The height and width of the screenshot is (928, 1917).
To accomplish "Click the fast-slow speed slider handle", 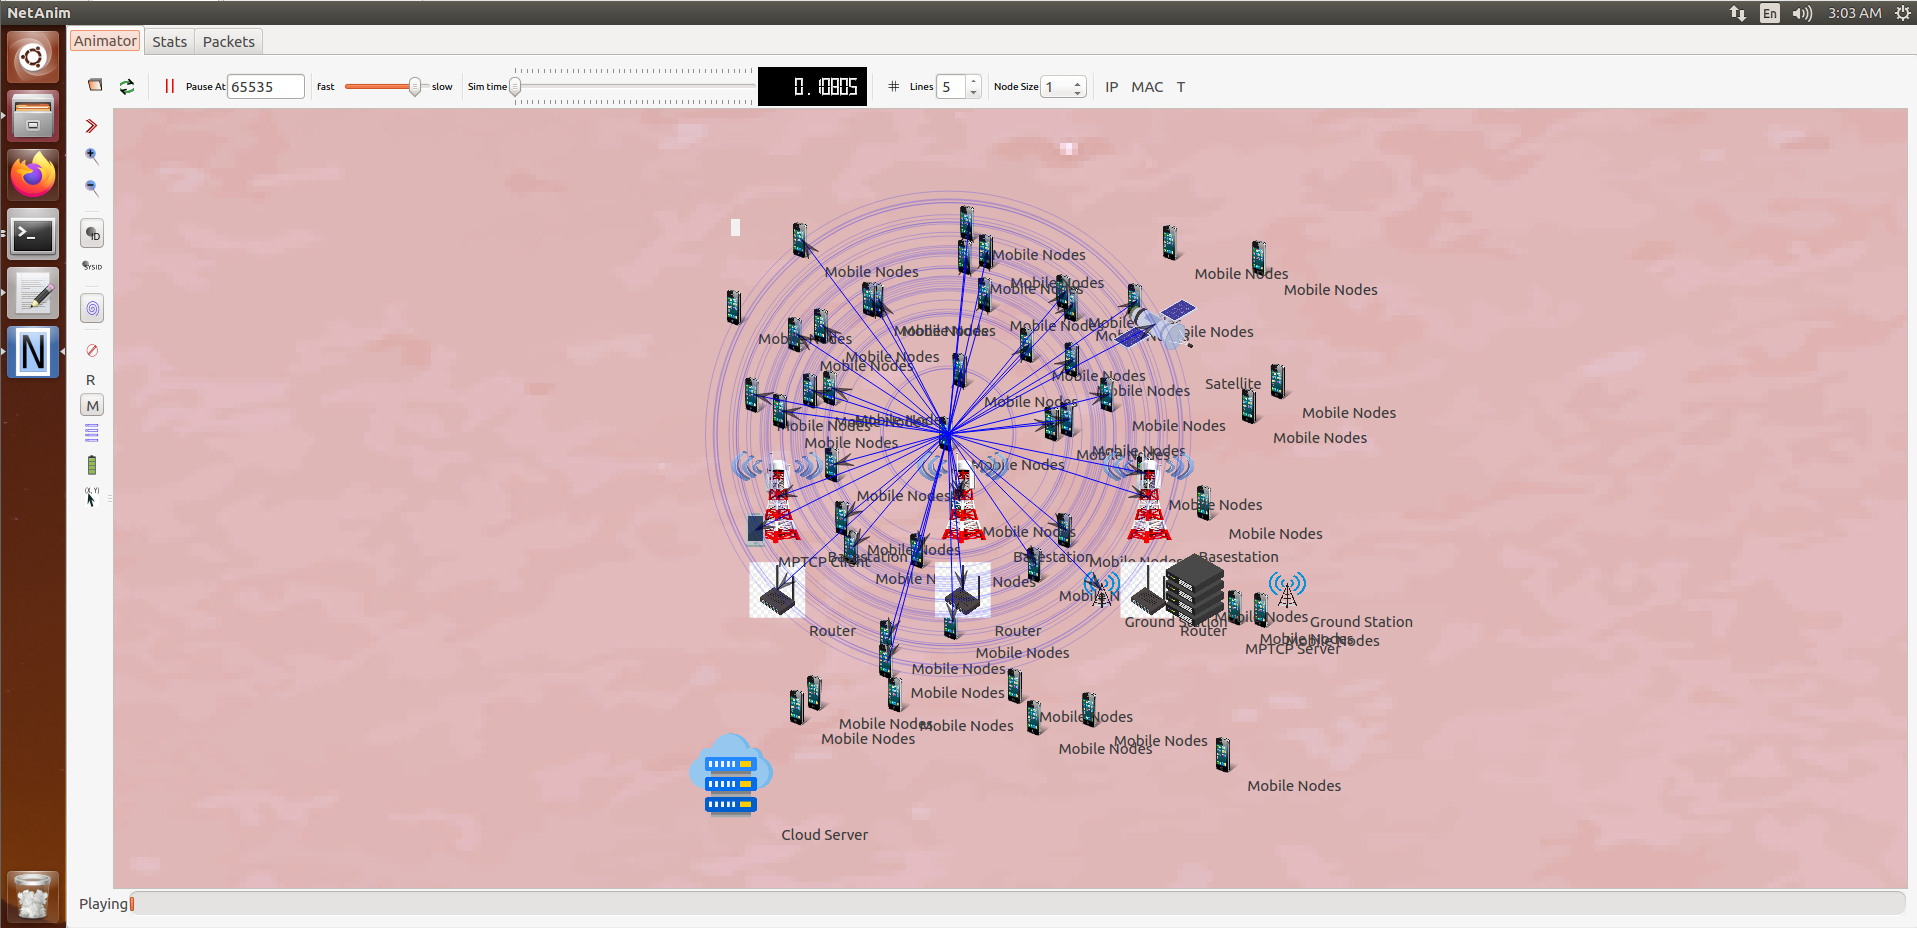I will pyautogui.click(x=415, y=87).
